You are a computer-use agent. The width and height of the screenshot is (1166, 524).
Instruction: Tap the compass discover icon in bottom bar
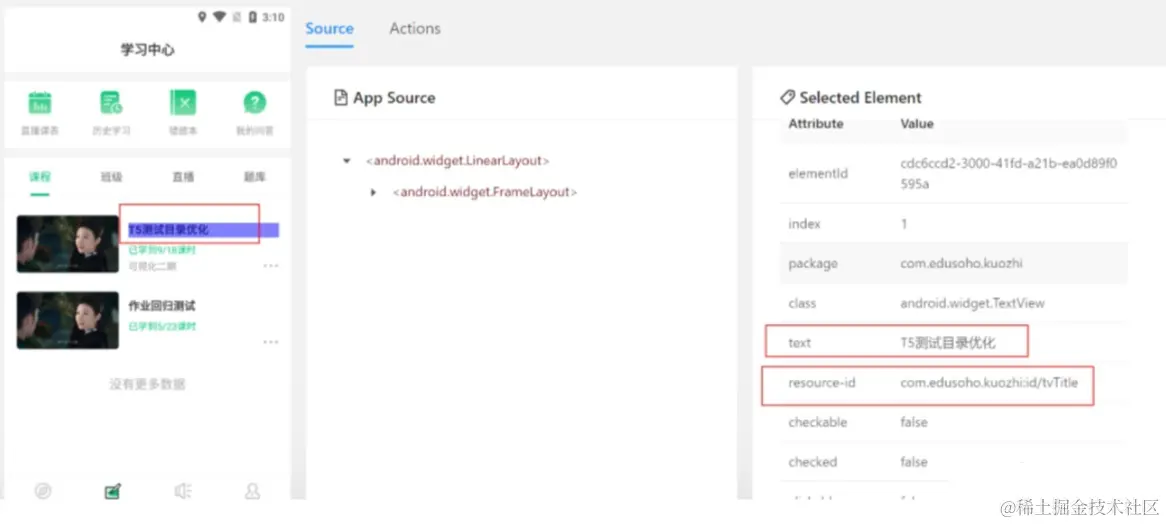point(42,490)
